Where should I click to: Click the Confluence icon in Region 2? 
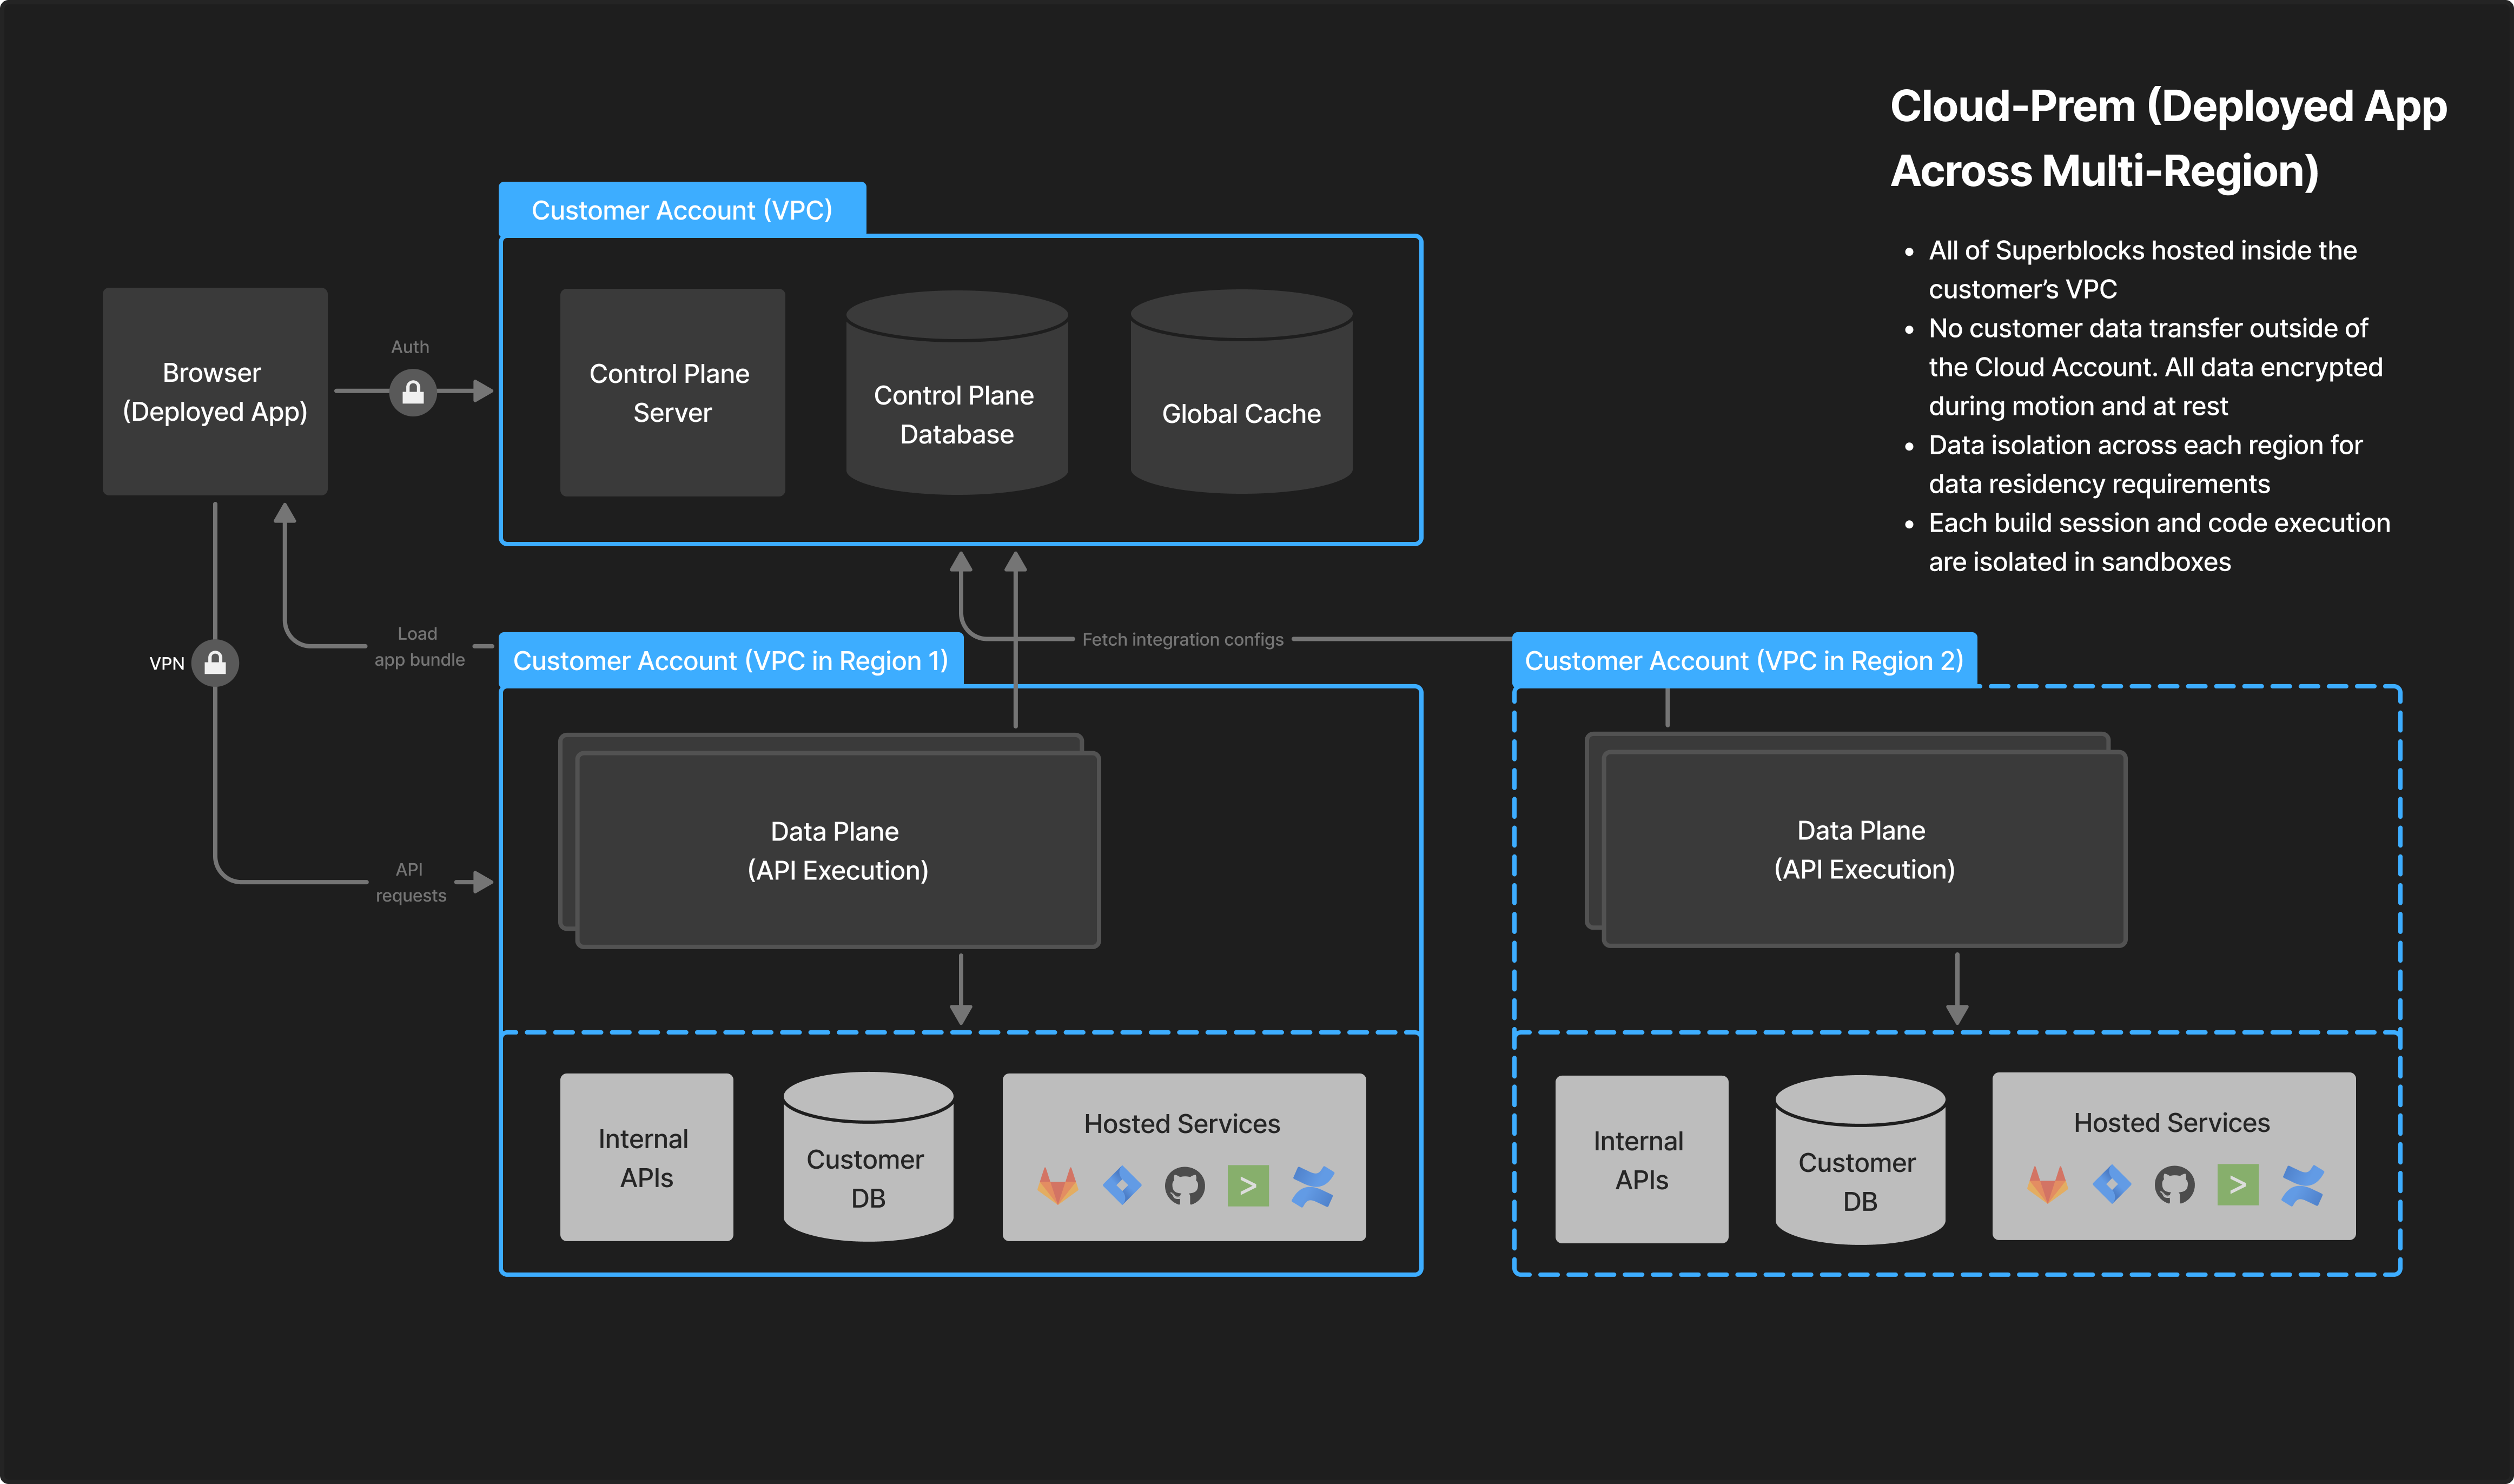coord(2302,1185)
